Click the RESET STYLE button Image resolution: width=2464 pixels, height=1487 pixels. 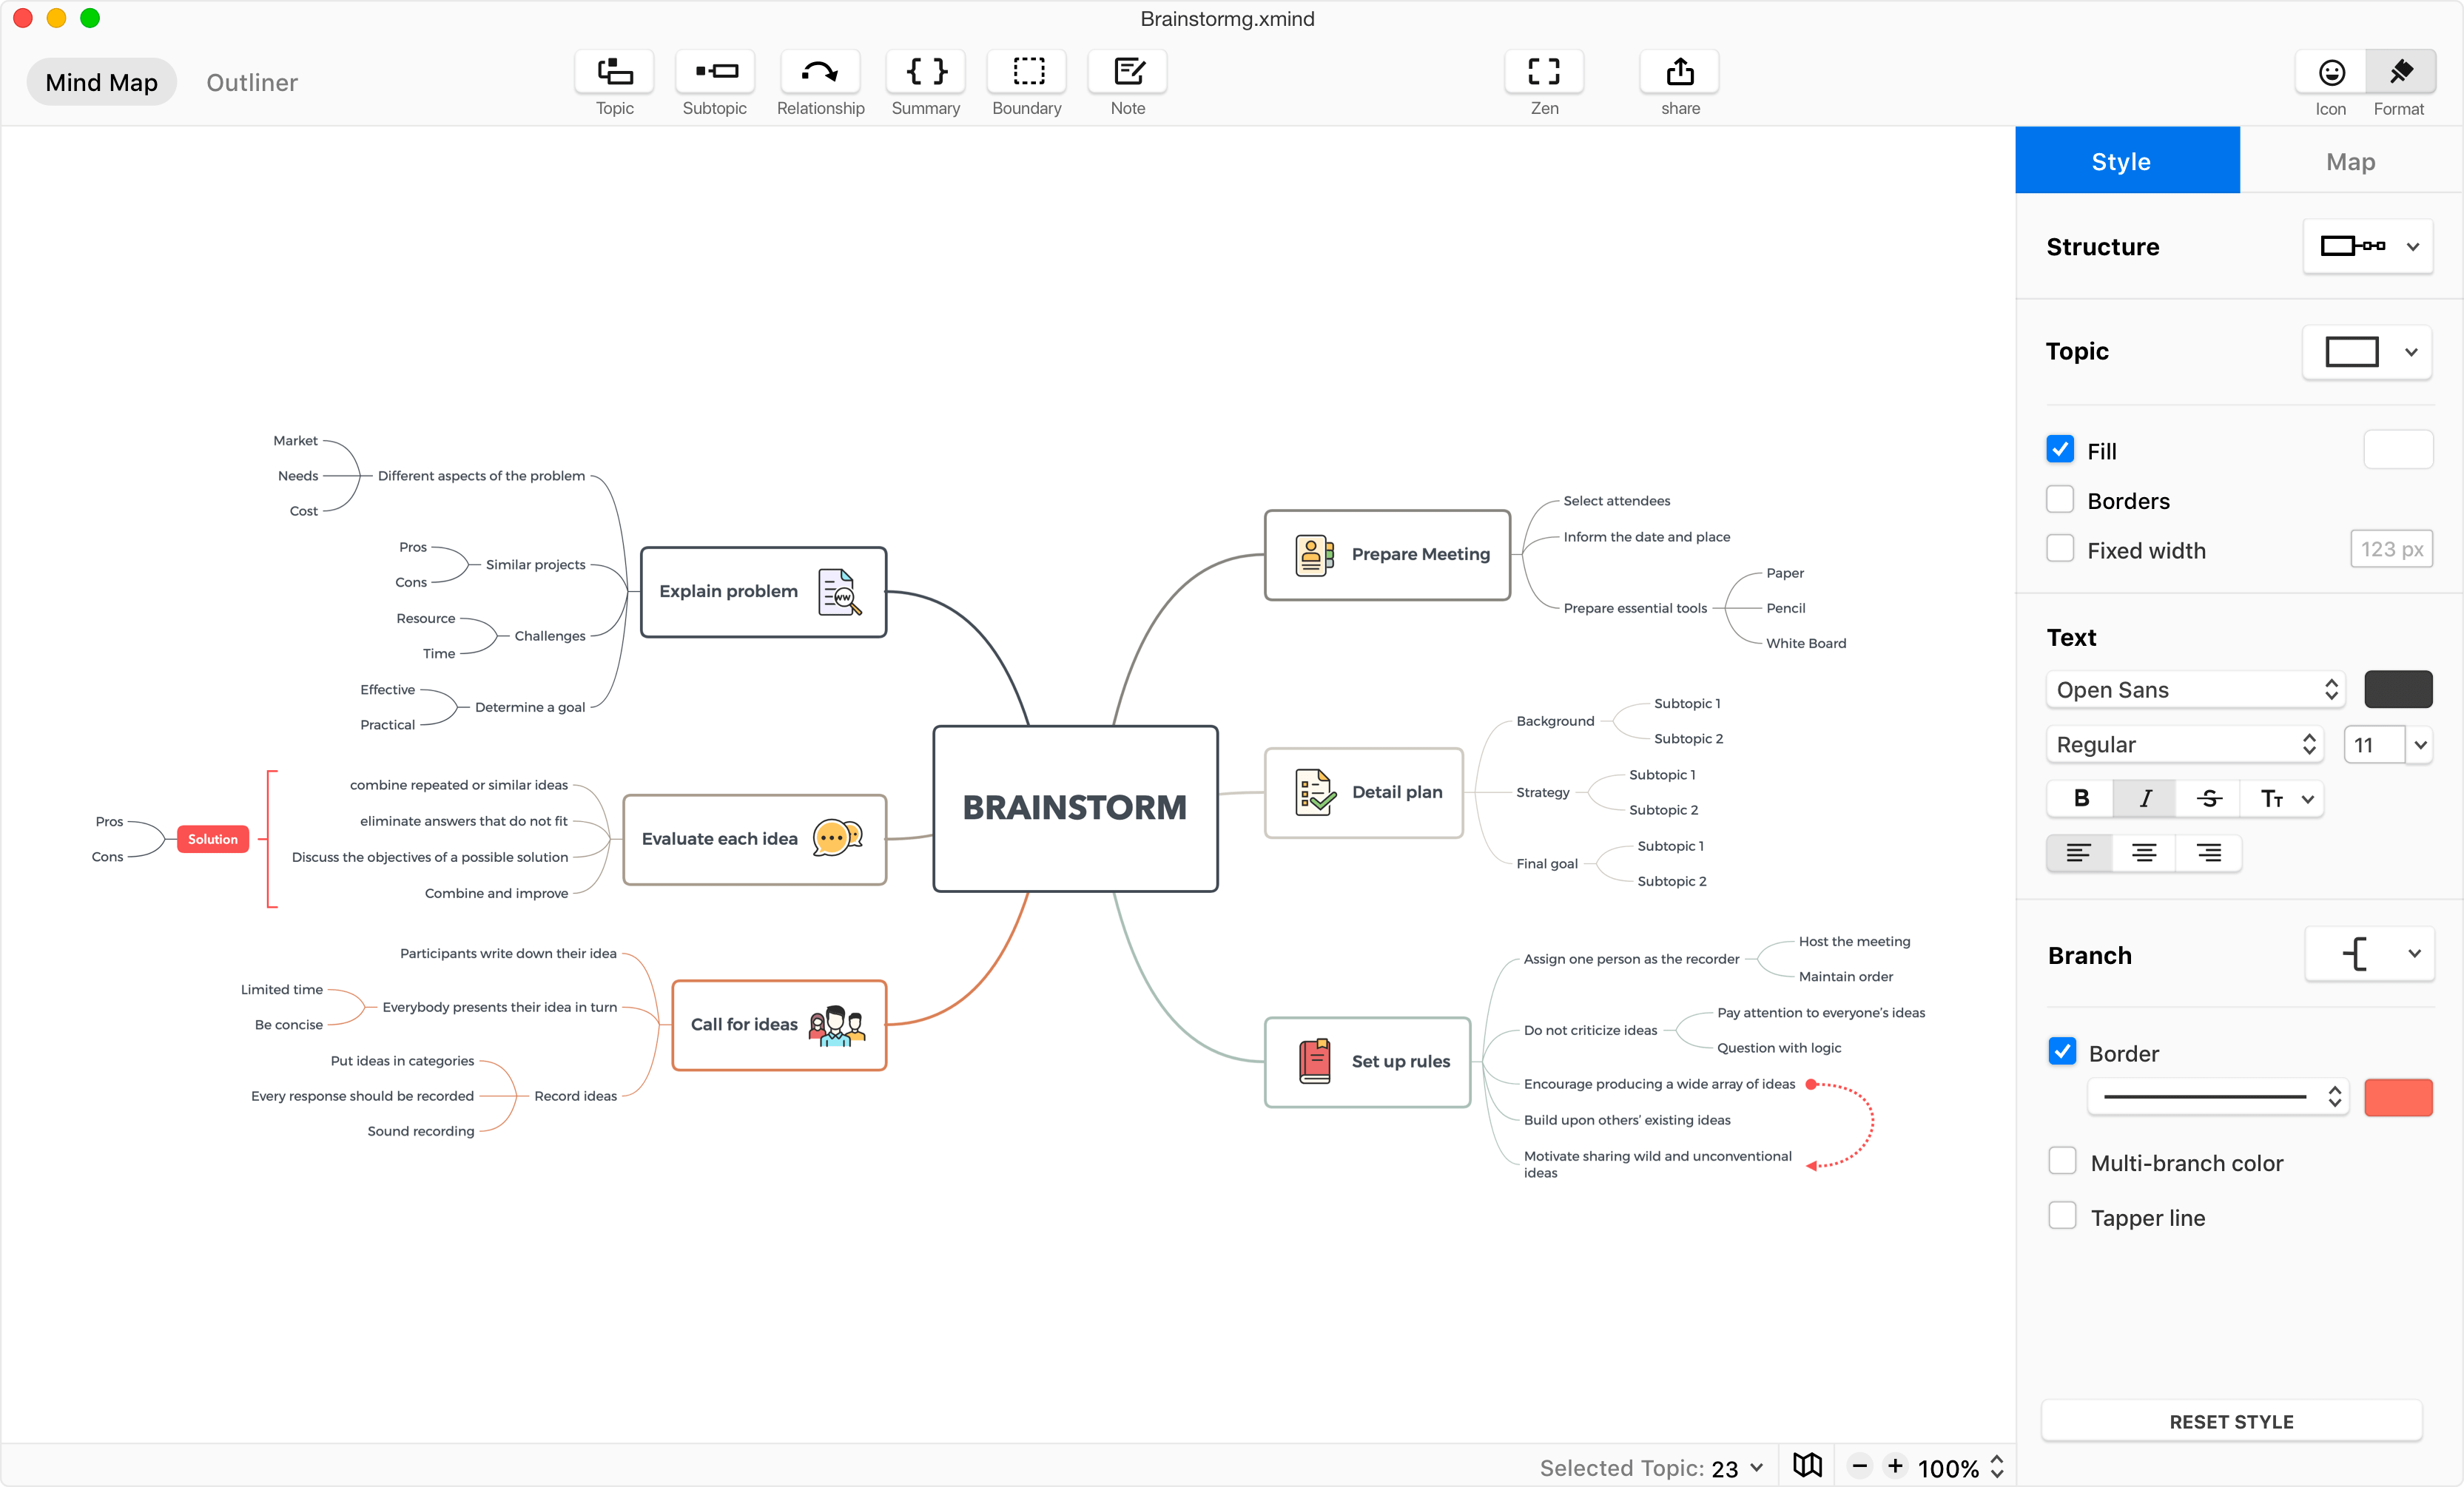pyautogui.click(x=2230, y=1420)
